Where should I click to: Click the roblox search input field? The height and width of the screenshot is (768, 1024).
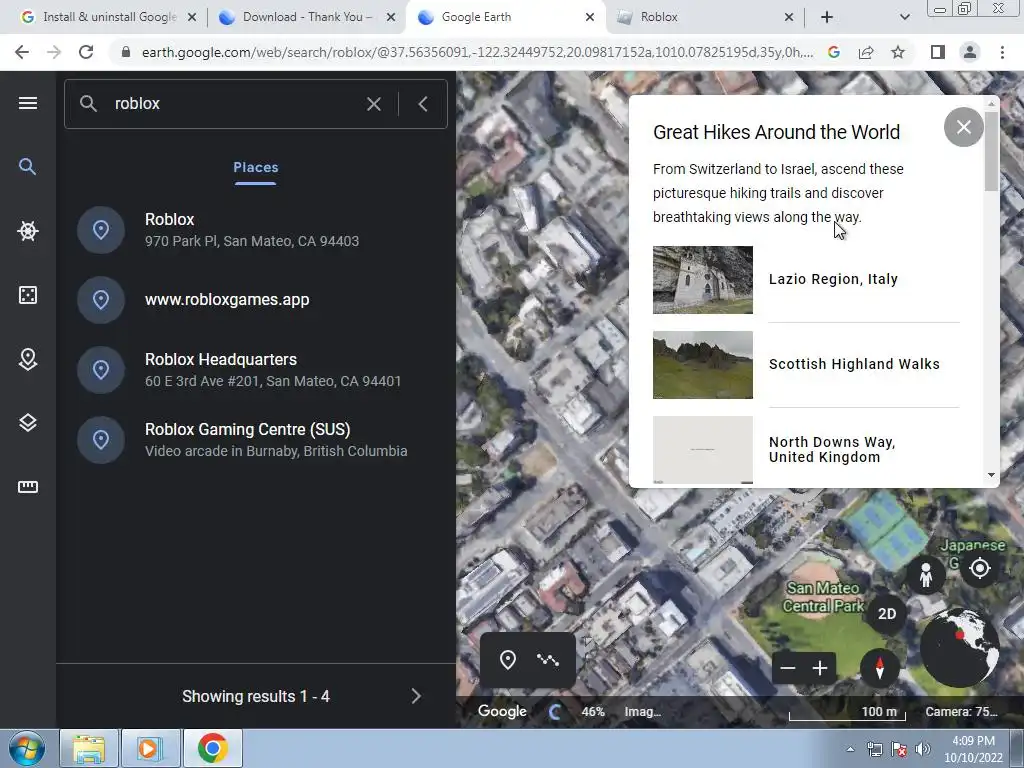click(x=235, y=104)
